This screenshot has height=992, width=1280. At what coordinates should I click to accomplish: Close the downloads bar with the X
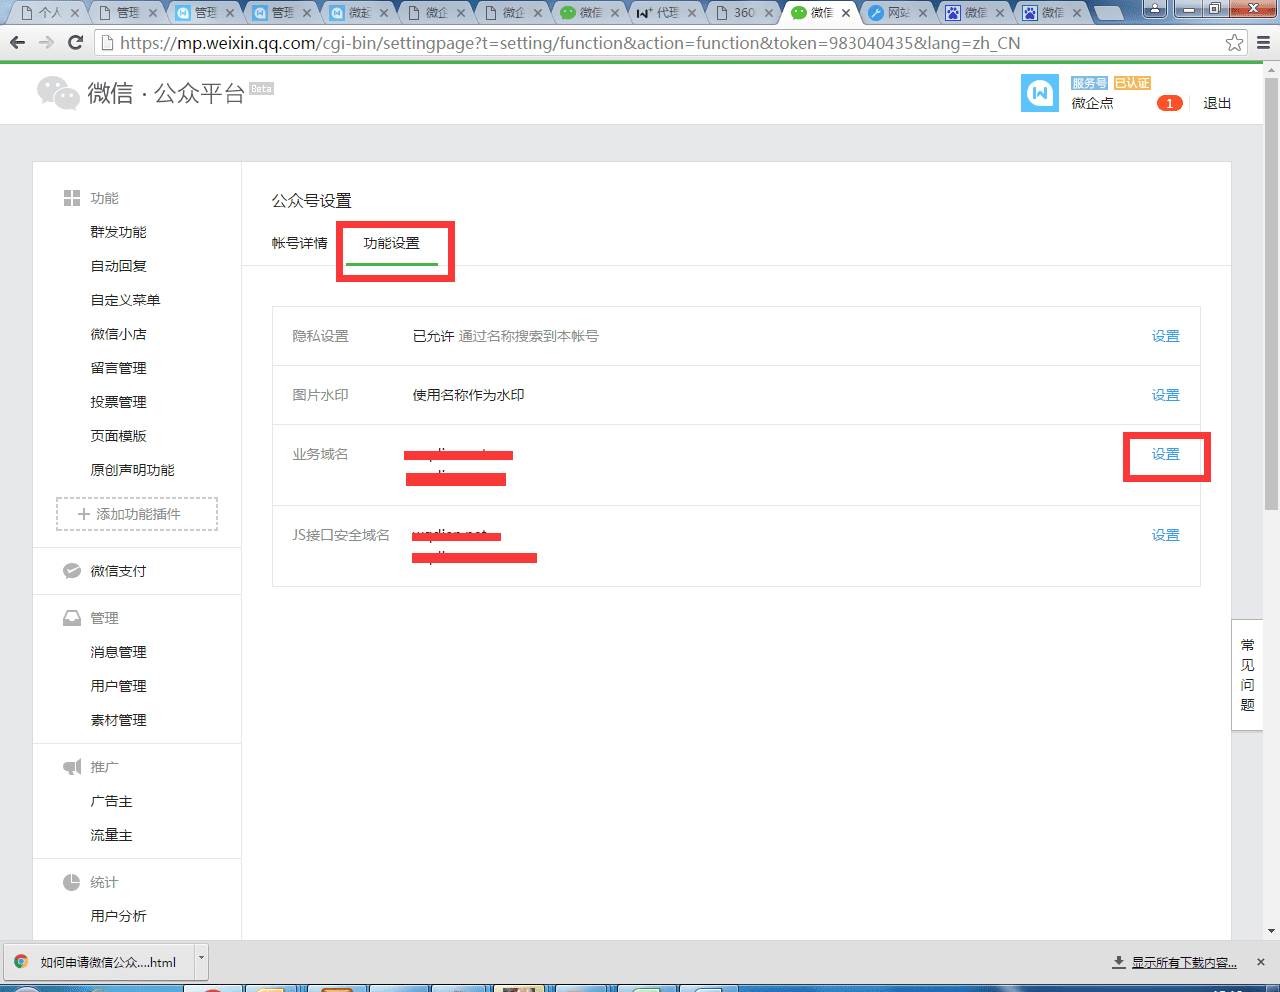point(1261,962)
